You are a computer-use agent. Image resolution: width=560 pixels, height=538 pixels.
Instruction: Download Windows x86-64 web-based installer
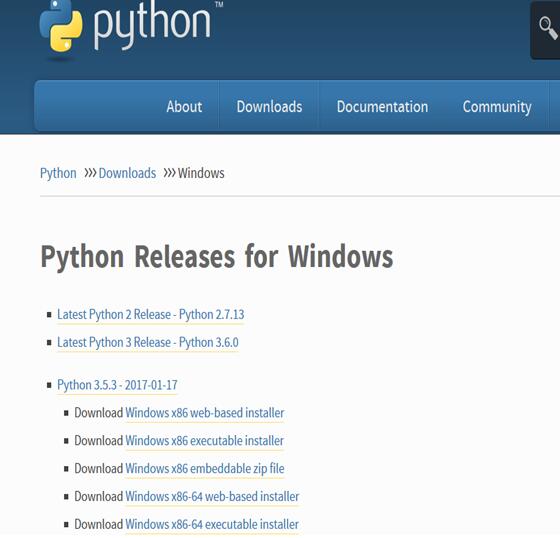click(x=212, y=497)
